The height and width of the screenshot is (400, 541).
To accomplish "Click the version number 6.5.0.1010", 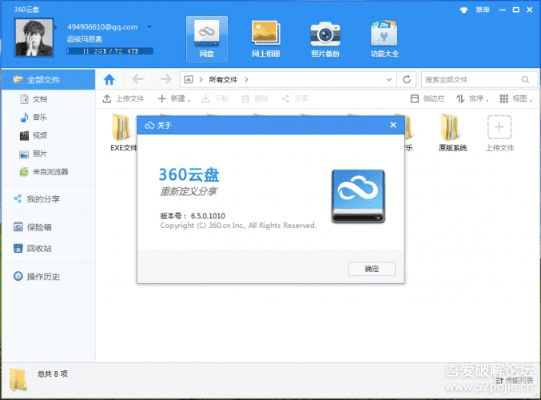I will pyautogui.click(x=208, y=216).
